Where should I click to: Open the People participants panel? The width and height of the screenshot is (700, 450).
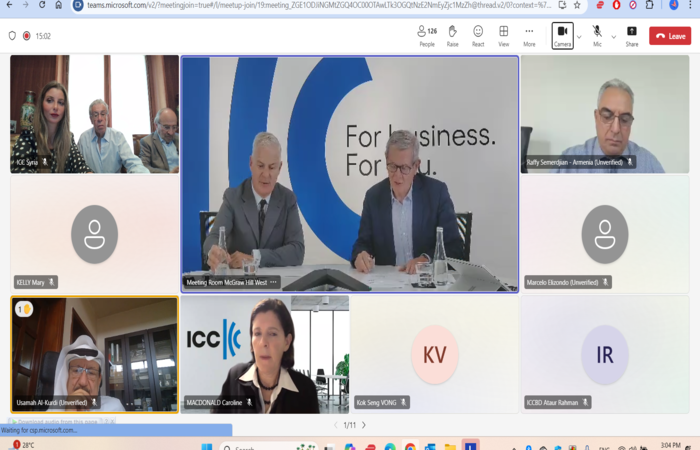(427, 35)
